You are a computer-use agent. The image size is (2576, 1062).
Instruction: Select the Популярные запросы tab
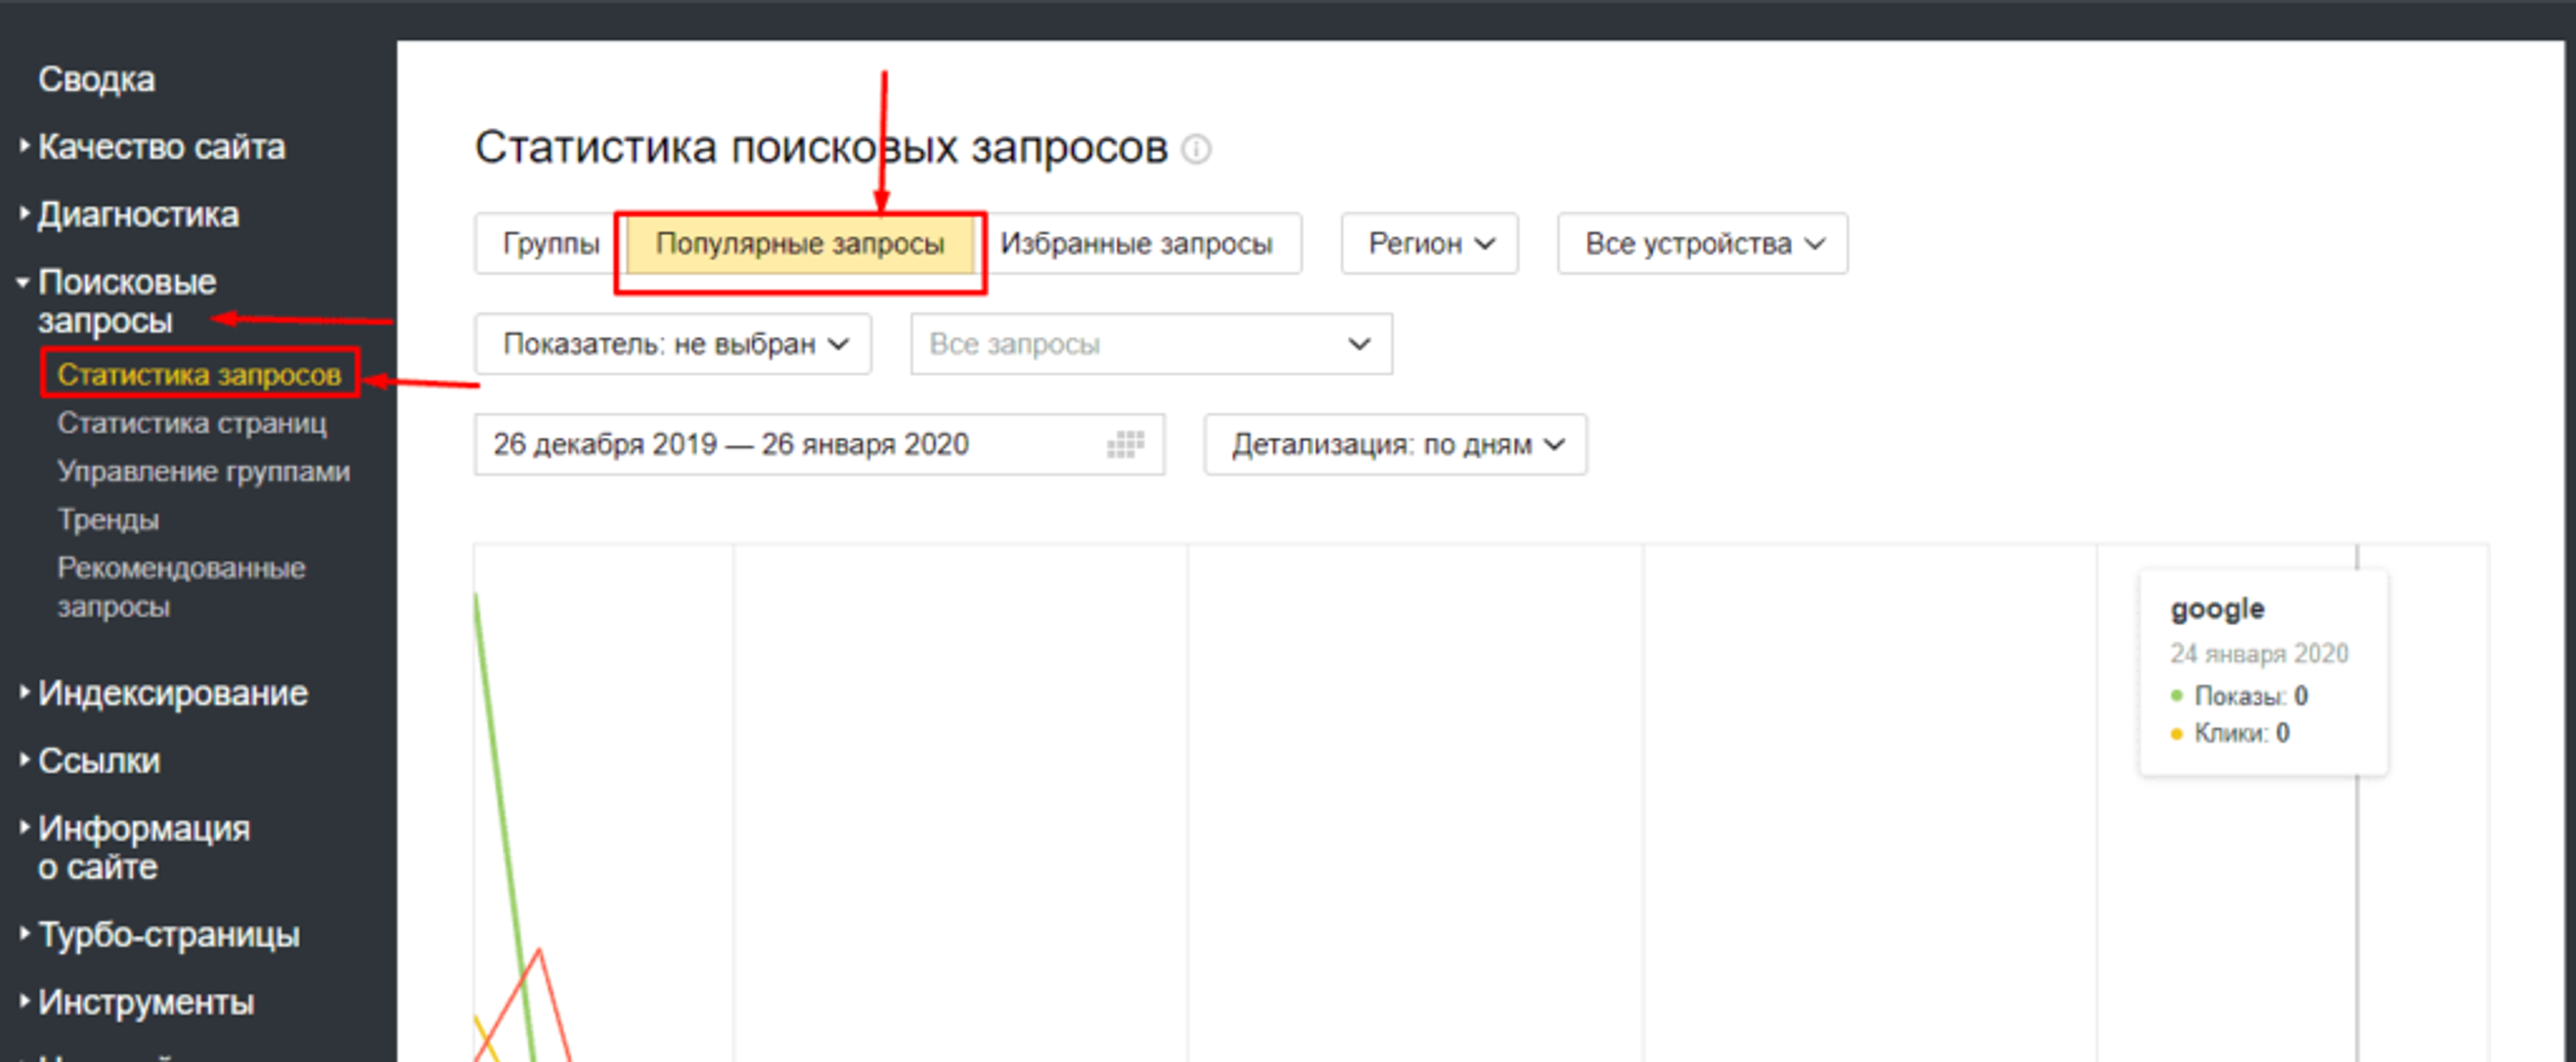coord(799,243)
